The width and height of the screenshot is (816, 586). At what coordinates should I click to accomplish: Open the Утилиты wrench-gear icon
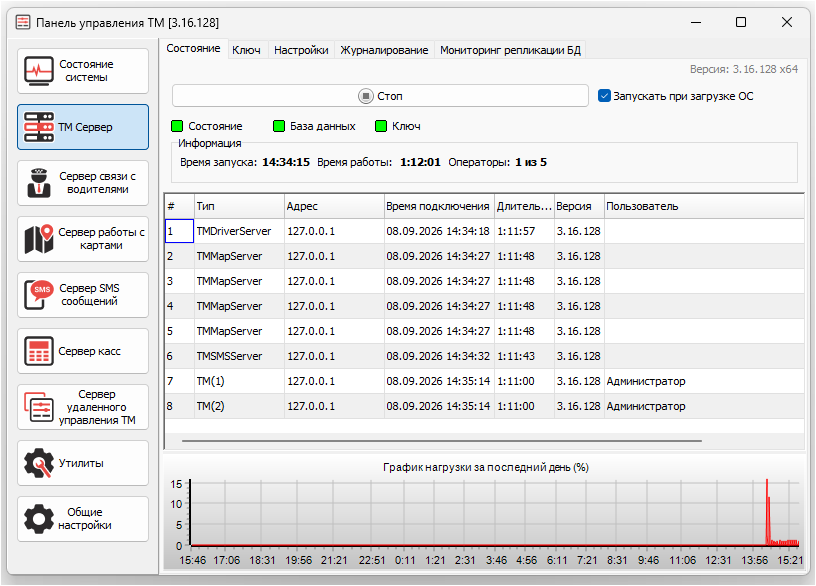39,463
